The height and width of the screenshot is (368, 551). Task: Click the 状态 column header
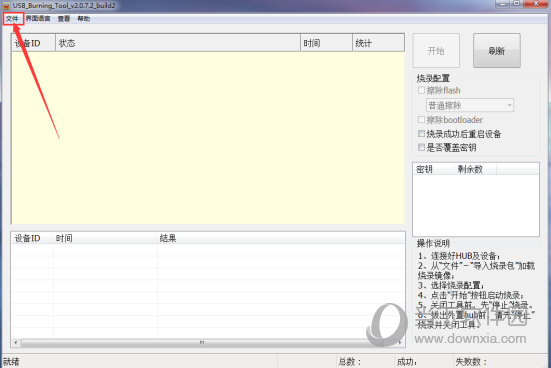(178, 43)
